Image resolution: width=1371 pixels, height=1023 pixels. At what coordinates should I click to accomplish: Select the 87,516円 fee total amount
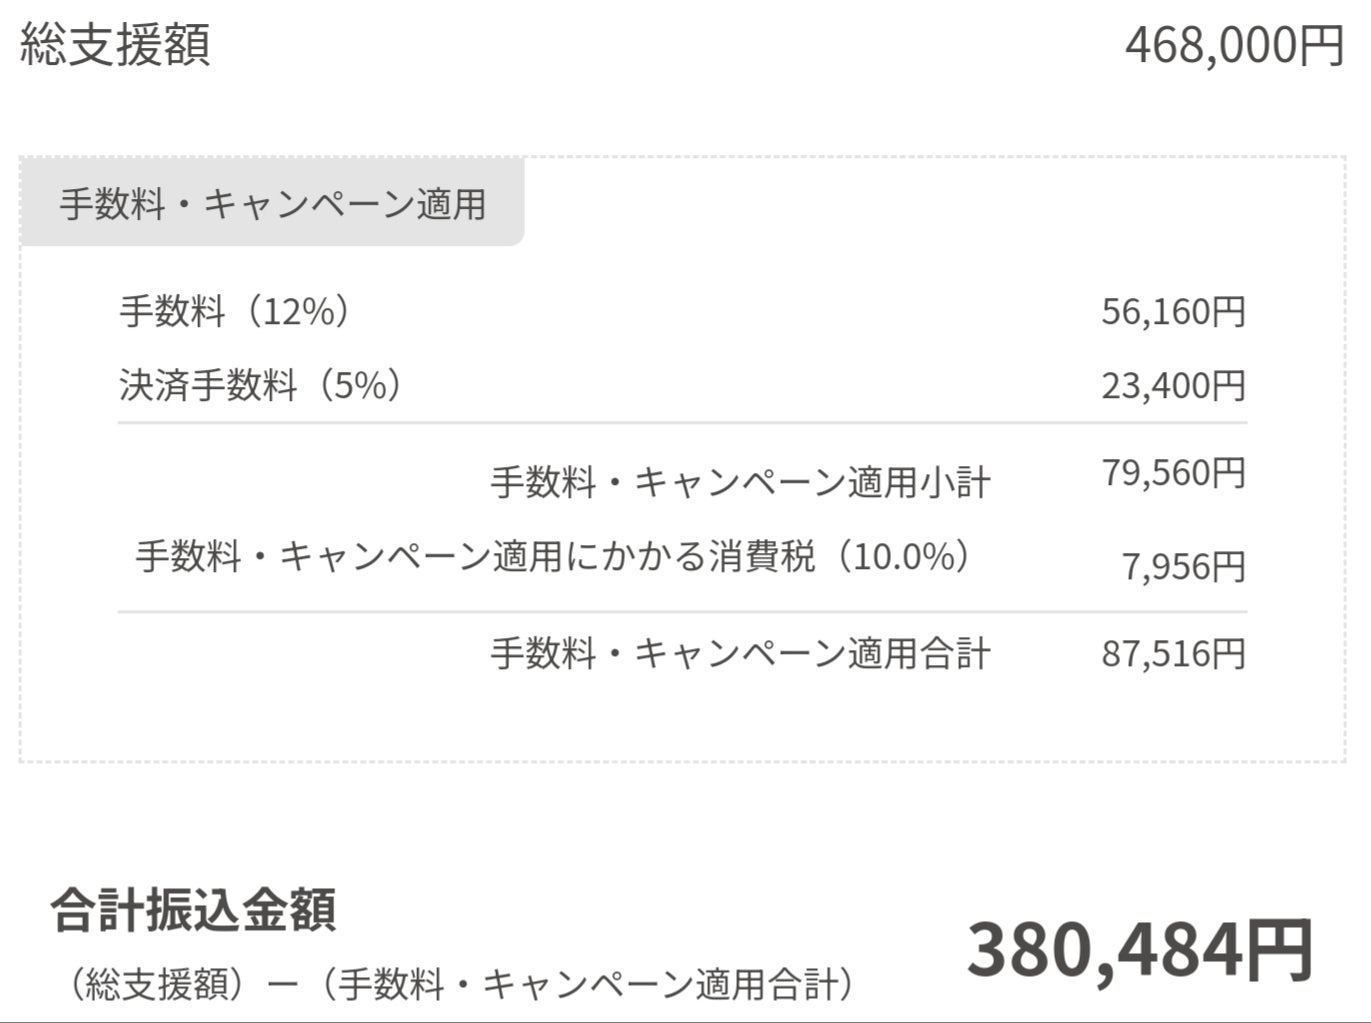[1173, 654]
